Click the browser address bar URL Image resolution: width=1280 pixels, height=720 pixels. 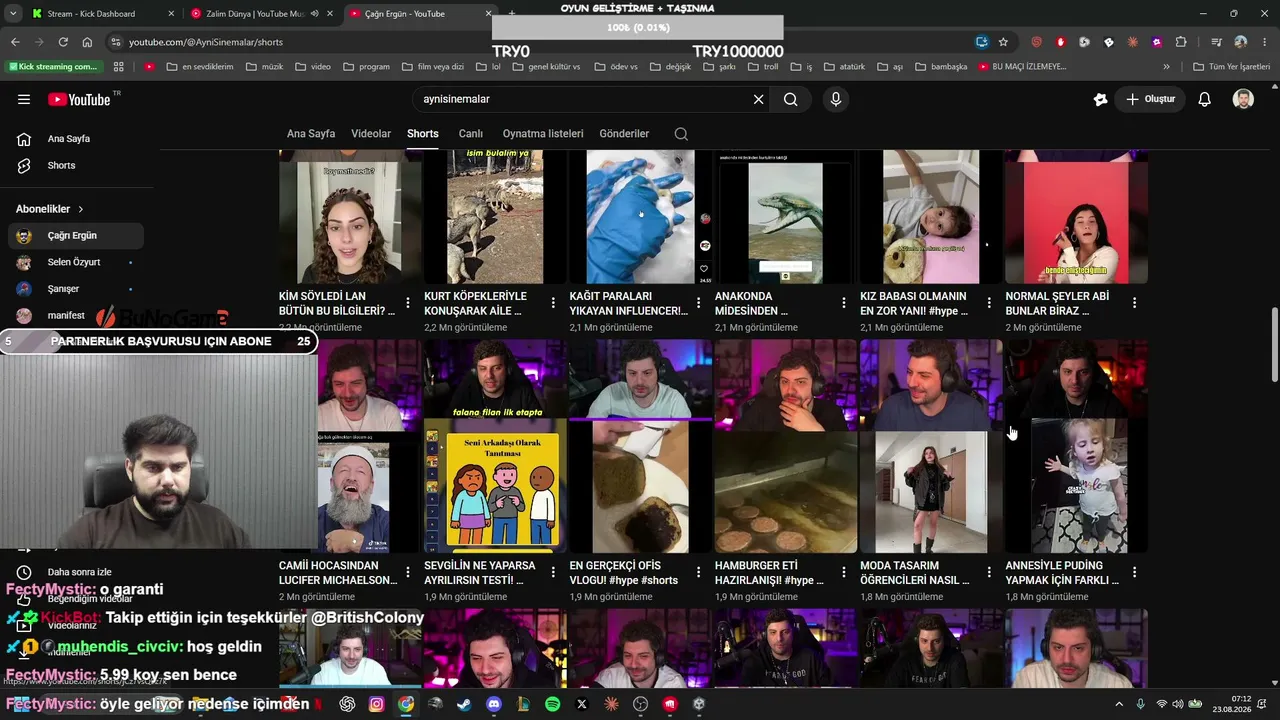click(206, 42)
